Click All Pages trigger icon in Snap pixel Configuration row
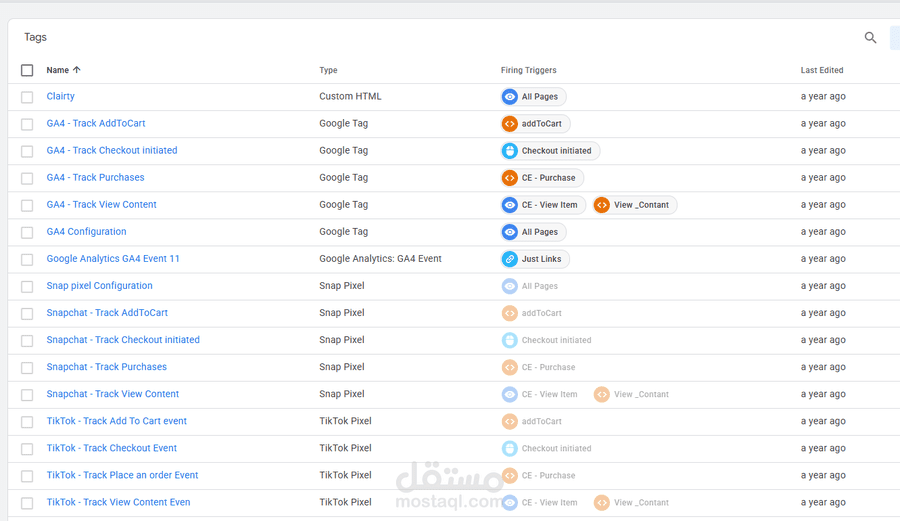 [510, 286]
